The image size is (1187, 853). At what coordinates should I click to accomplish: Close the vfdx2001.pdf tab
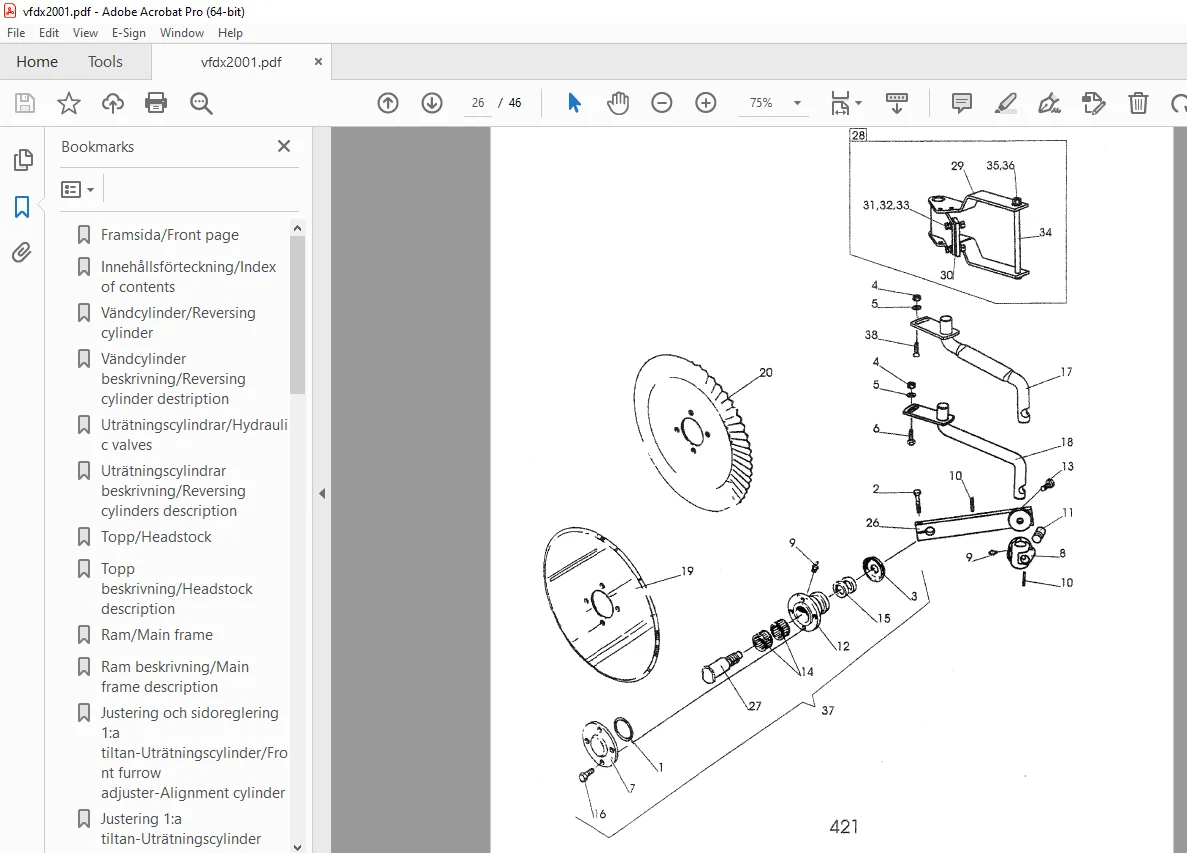[x=318, y=61]
